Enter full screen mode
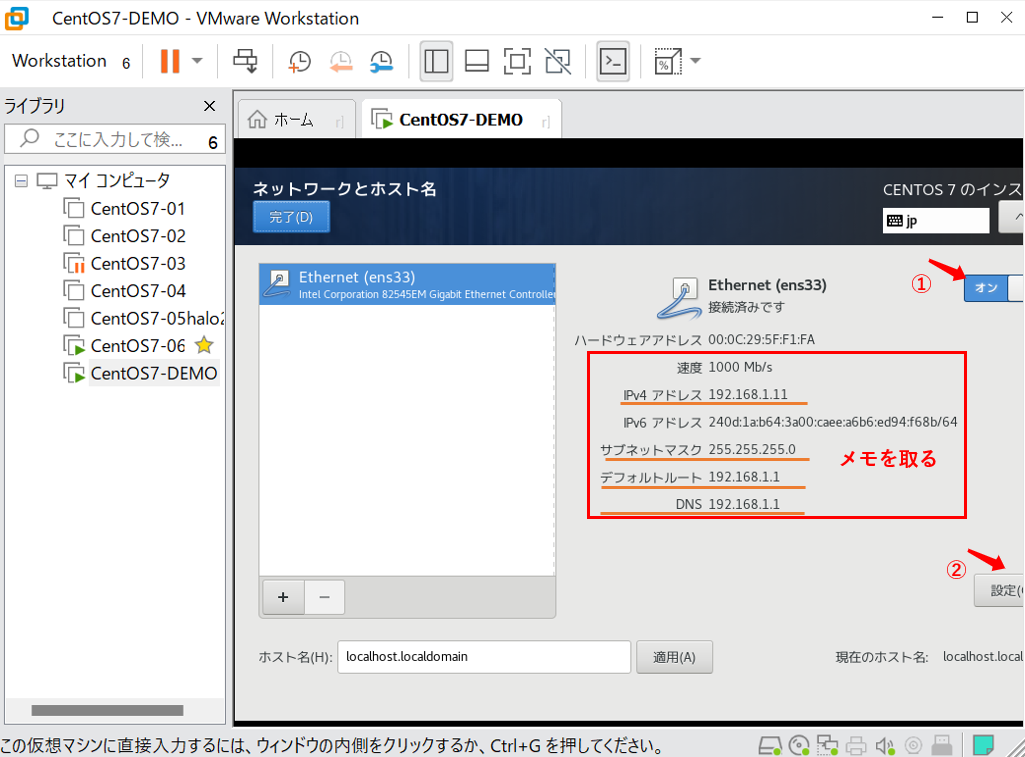This screenshot has height=757, width=1025. (x=517, y=61)
